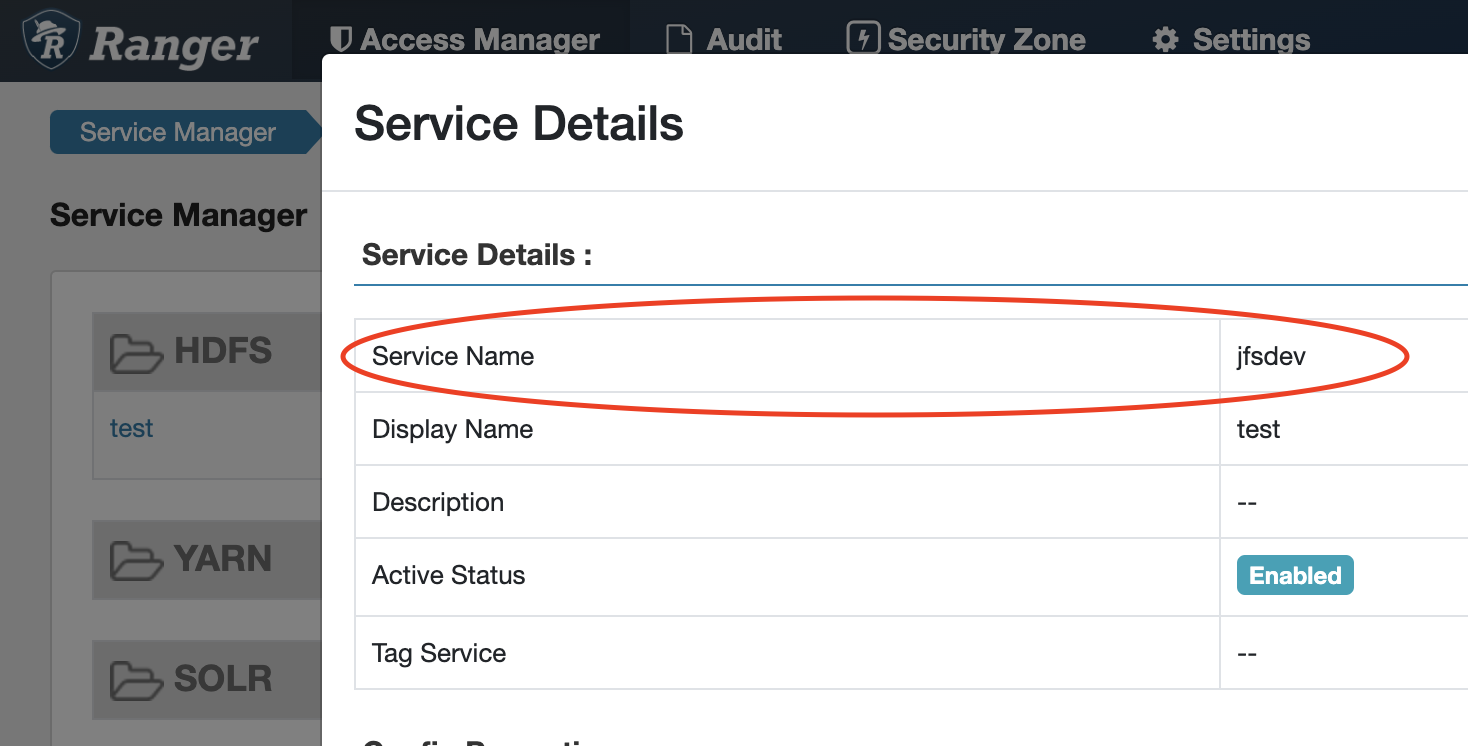The width and height of the screenshot is (1468, 746).
Task: Click the Ranger shield logo icon
Action: click(x=51, y=40)
